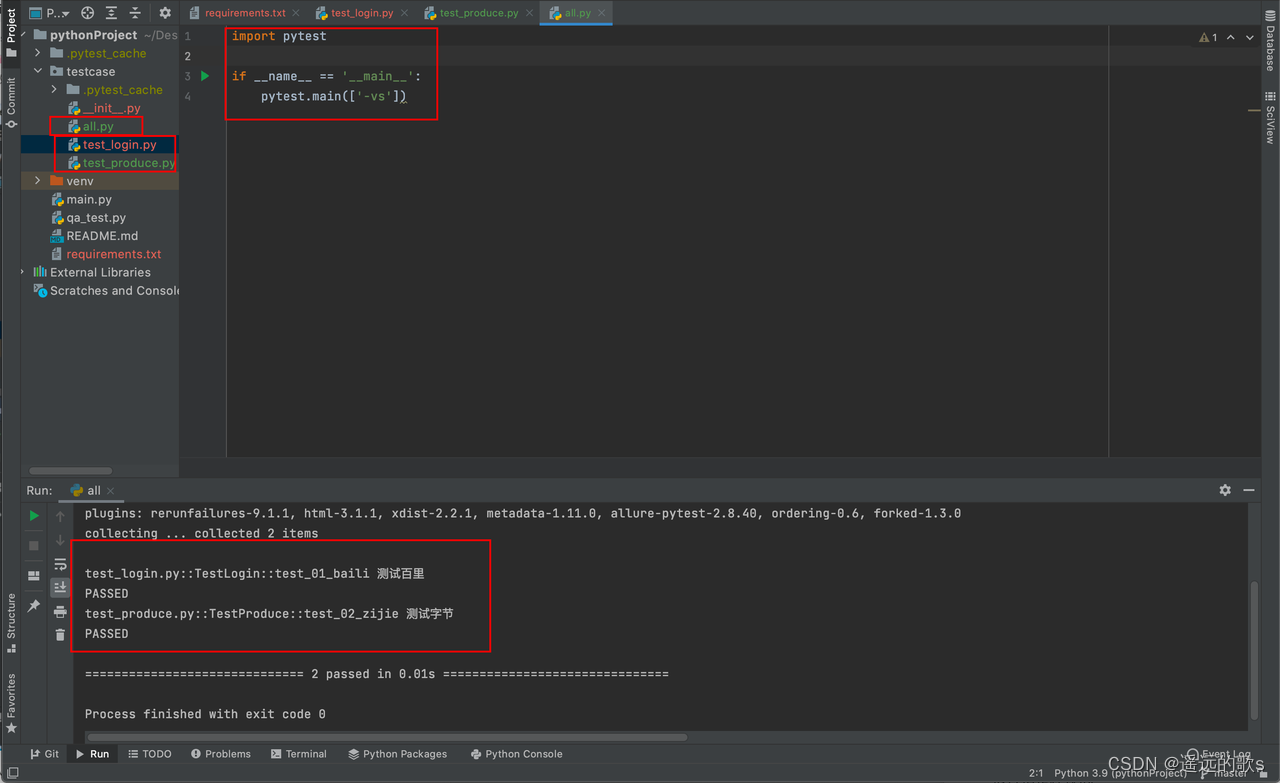The width and height of the screenshot is (1280, 783).
Task: Close the all.py editor tab
Action: (601, 13)
